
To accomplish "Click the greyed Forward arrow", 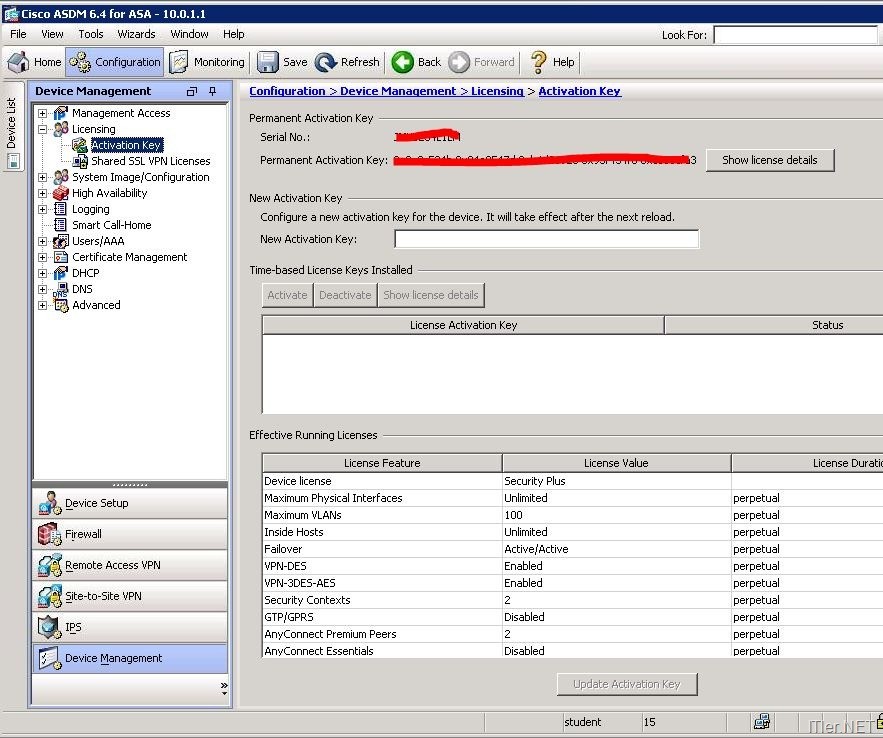I will [x=459, y=62].
